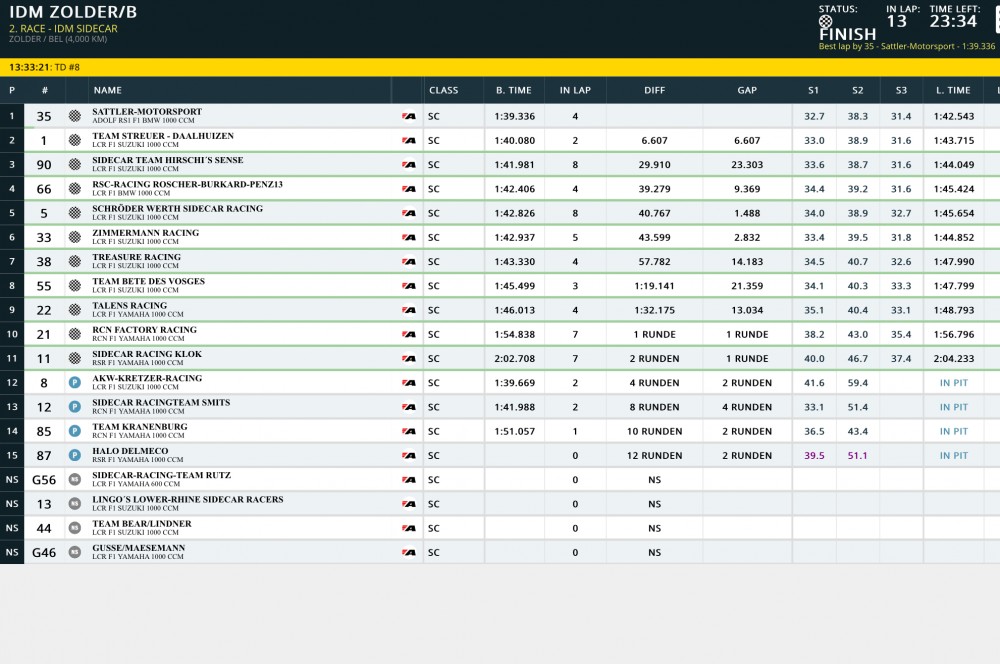The width and height of the screenshot is (1000, 664).
Task: Click the TIME LEFT 23:34 value
Action: click(953, 22)
